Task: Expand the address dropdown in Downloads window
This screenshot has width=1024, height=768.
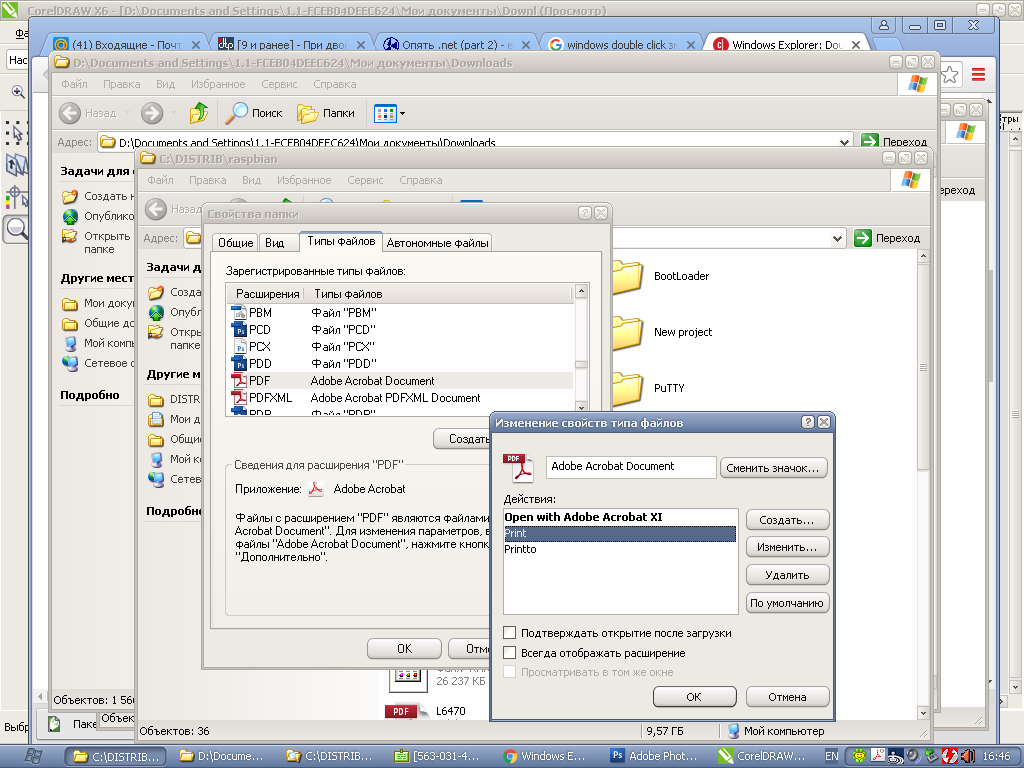Action: [x=844, y=142]
